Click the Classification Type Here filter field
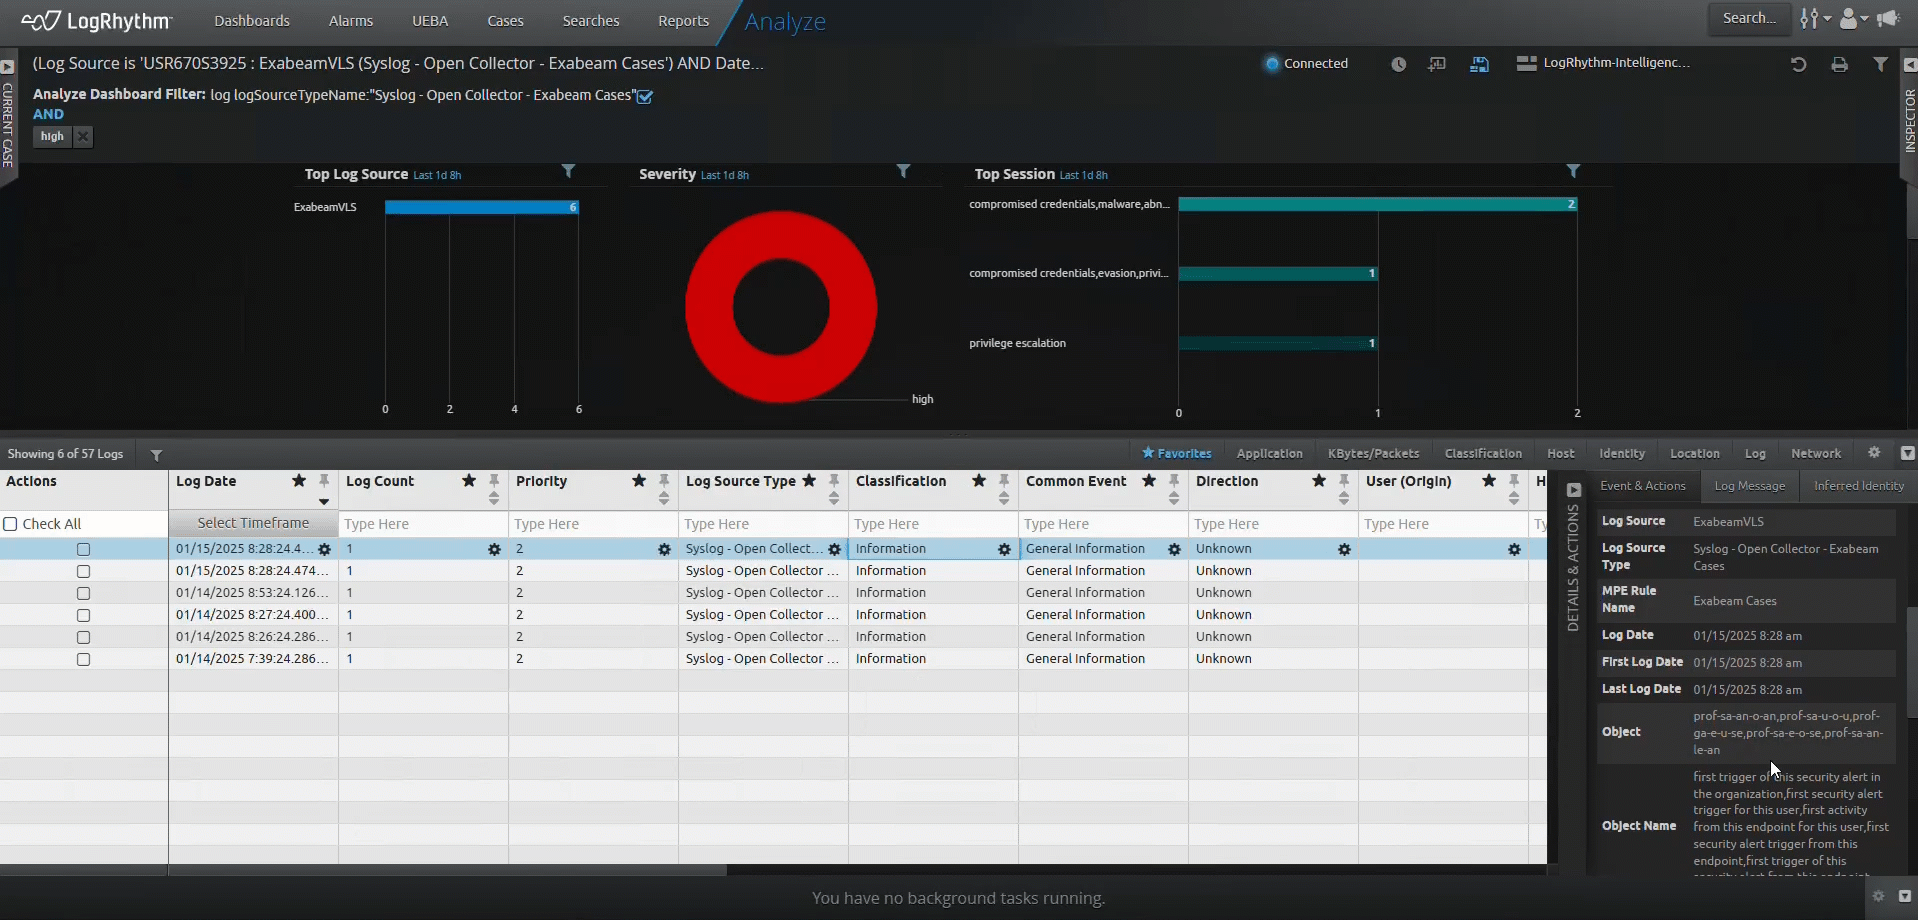The width and height of the screenshot is (1918, 920). coord(932,524)
